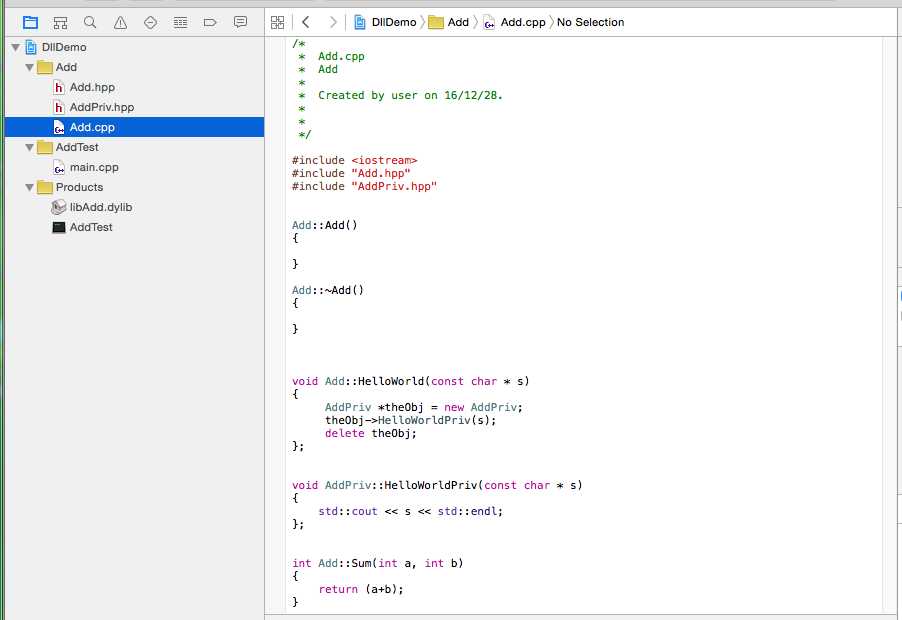Click the Add::~Add() destructor line
902x620 pixels.
327,290
